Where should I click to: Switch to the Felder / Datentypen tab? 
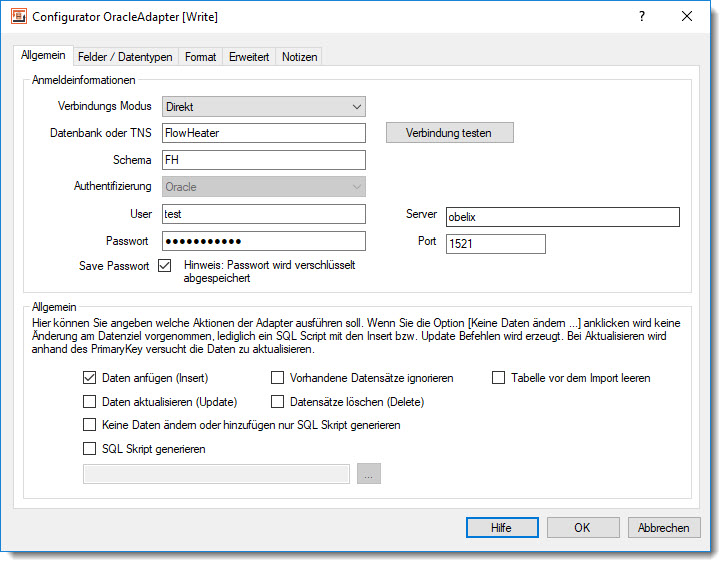pyautogui.click(x=127, y=57)
